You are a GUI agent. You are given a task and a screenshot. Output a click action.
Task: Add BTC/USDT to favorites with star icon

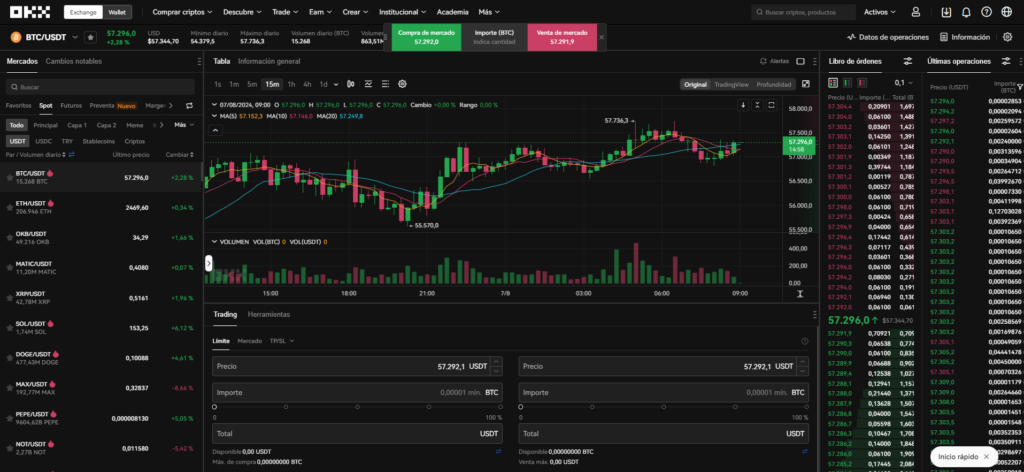pos(90,37)
